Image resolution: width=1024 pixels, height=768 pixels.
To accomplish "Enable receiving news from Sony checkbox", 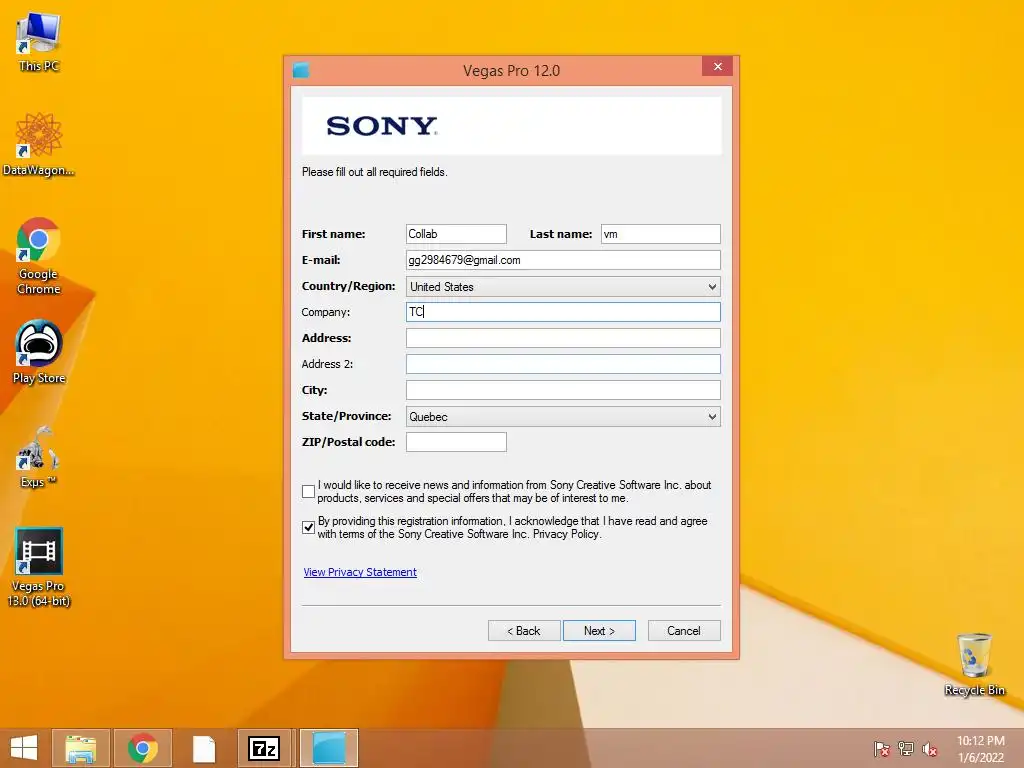I will pyautogui.click(x=308, y=491).
